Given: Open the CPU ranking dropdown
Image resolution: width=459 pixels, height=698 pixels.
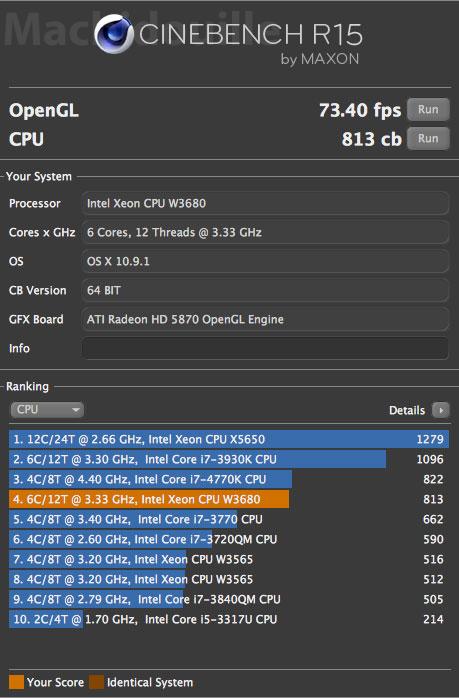Looking at the screenshot, I should pyautogui.click(x=47, y=410).
